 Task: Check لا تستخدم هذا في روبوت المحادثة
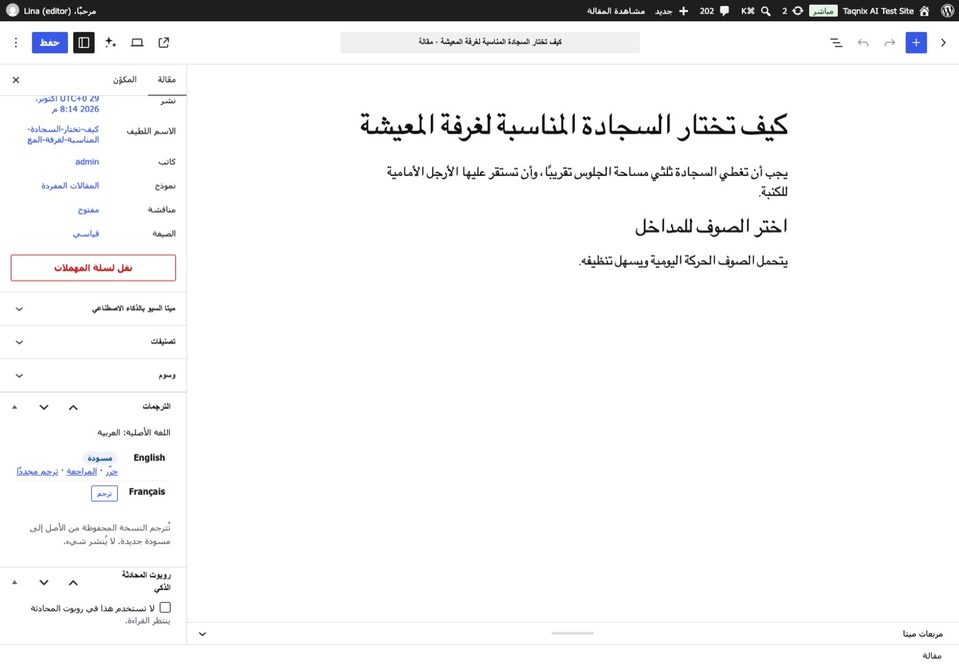point(165,607)
